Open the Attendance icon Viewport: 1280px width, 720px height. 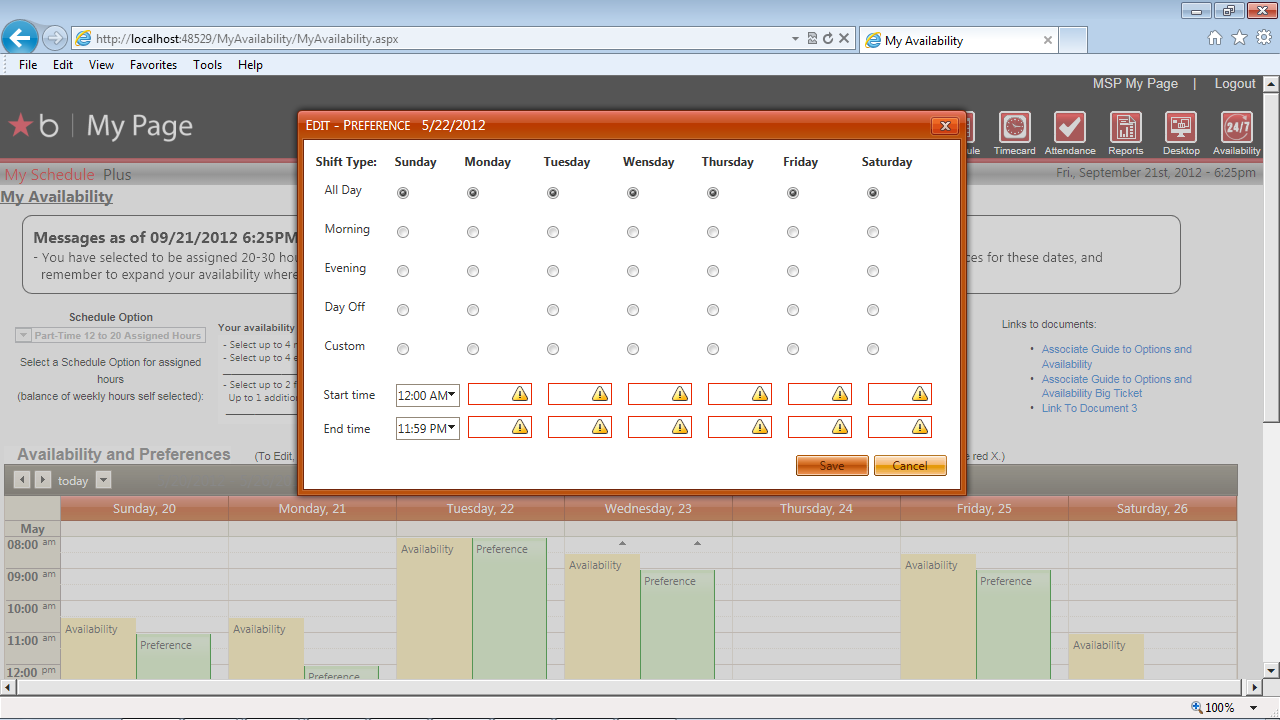click(x=1070, y=133)
